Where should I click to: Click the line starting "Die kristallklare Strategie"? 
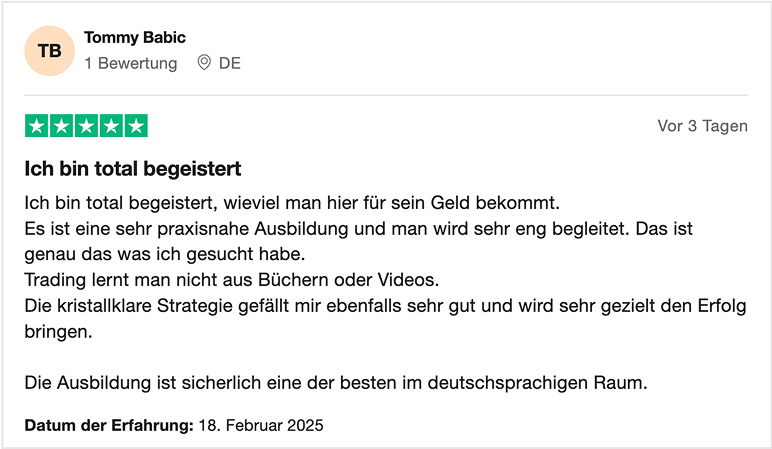click(x=385, y=306)
